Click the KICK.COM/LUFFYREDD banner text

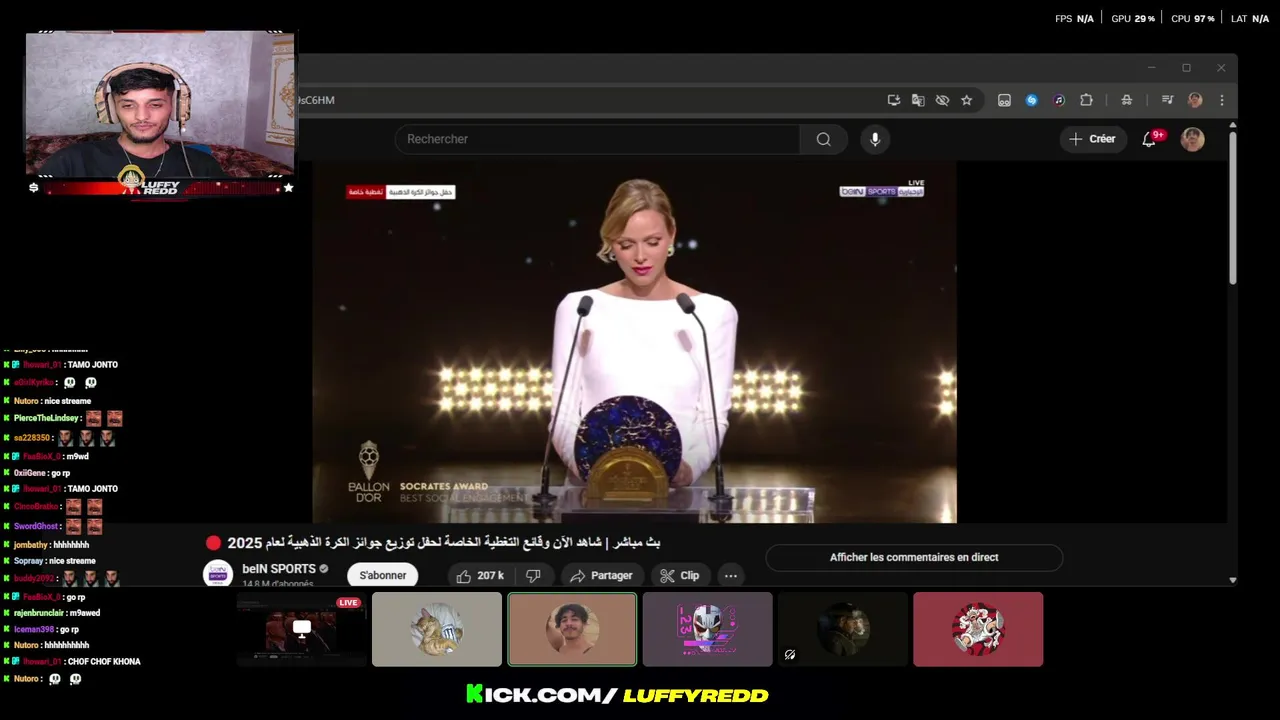tap(617, 695)
